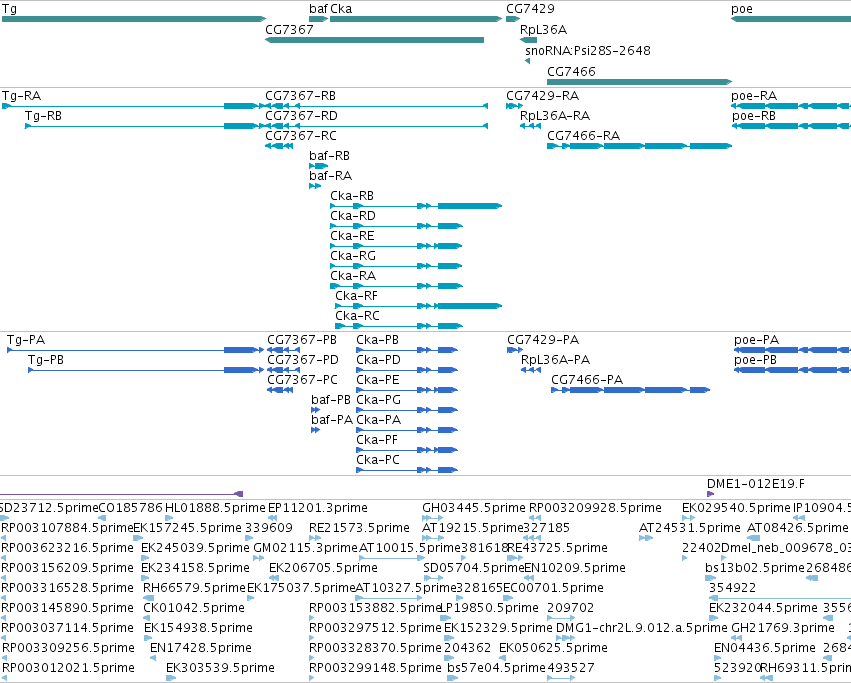Select transcript baf-RB

coord(329,156)
